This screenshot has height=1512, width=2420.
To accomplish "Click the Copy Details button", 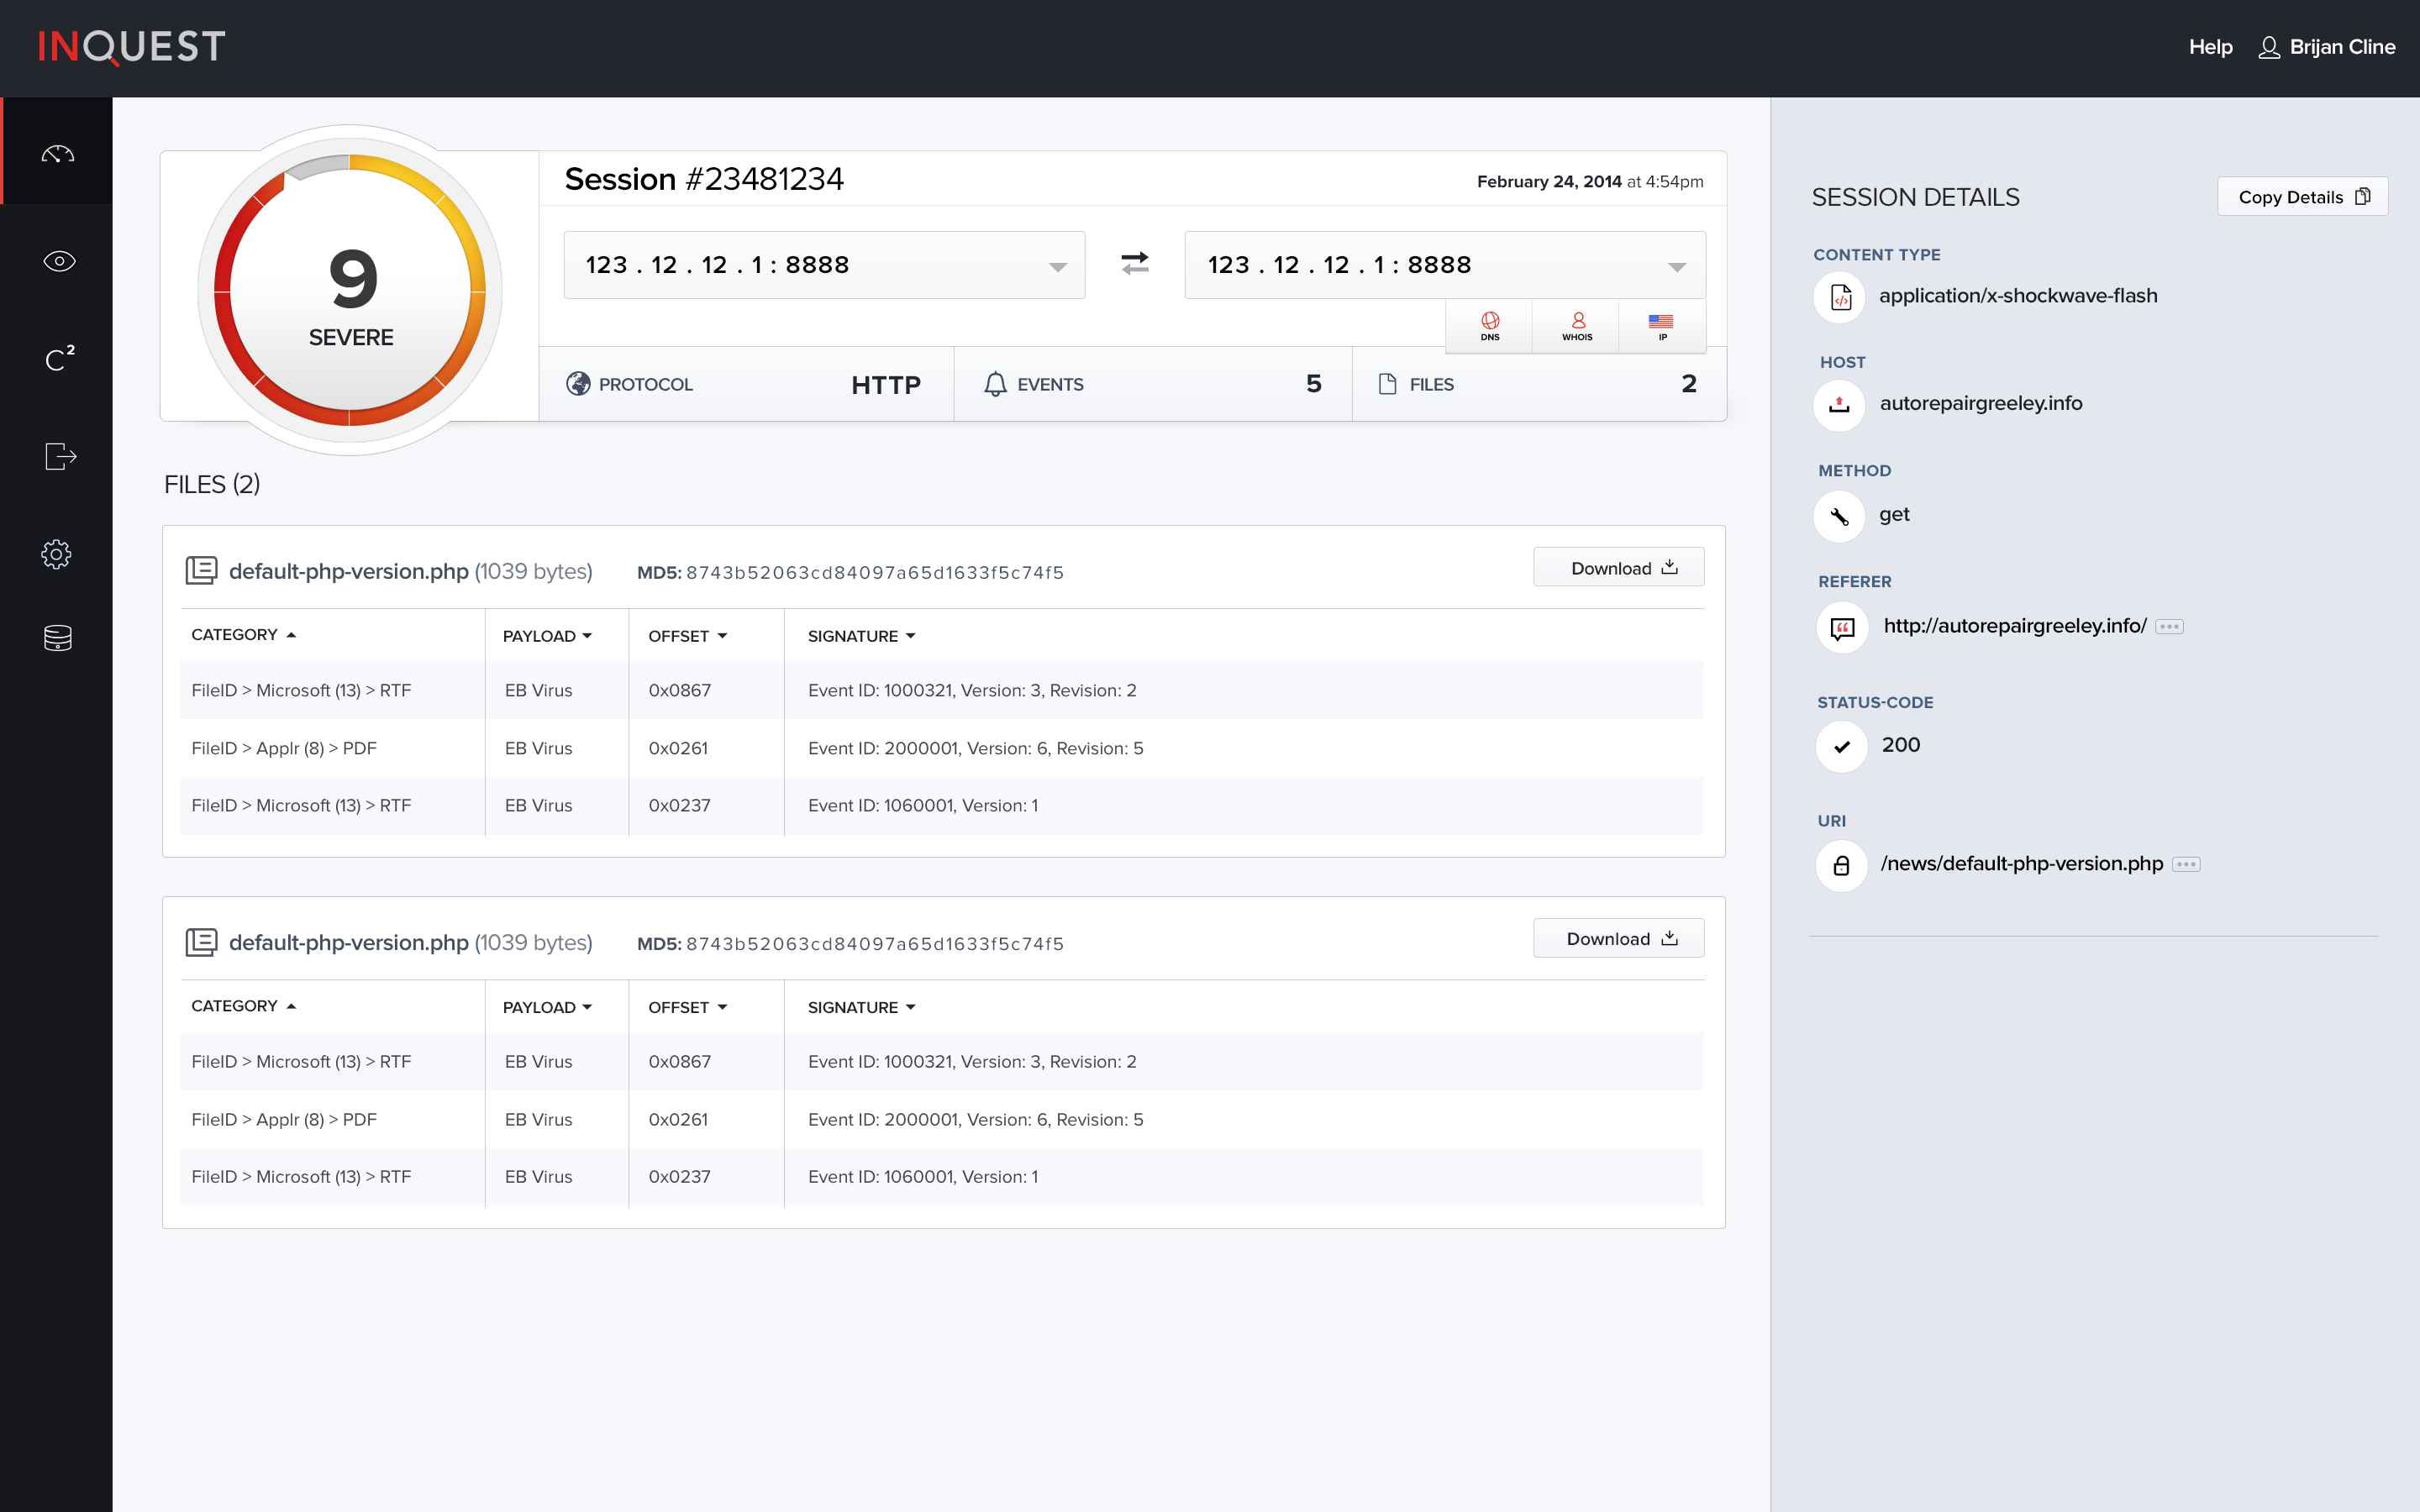I will pyautogui.click(x=2302, y=196).
